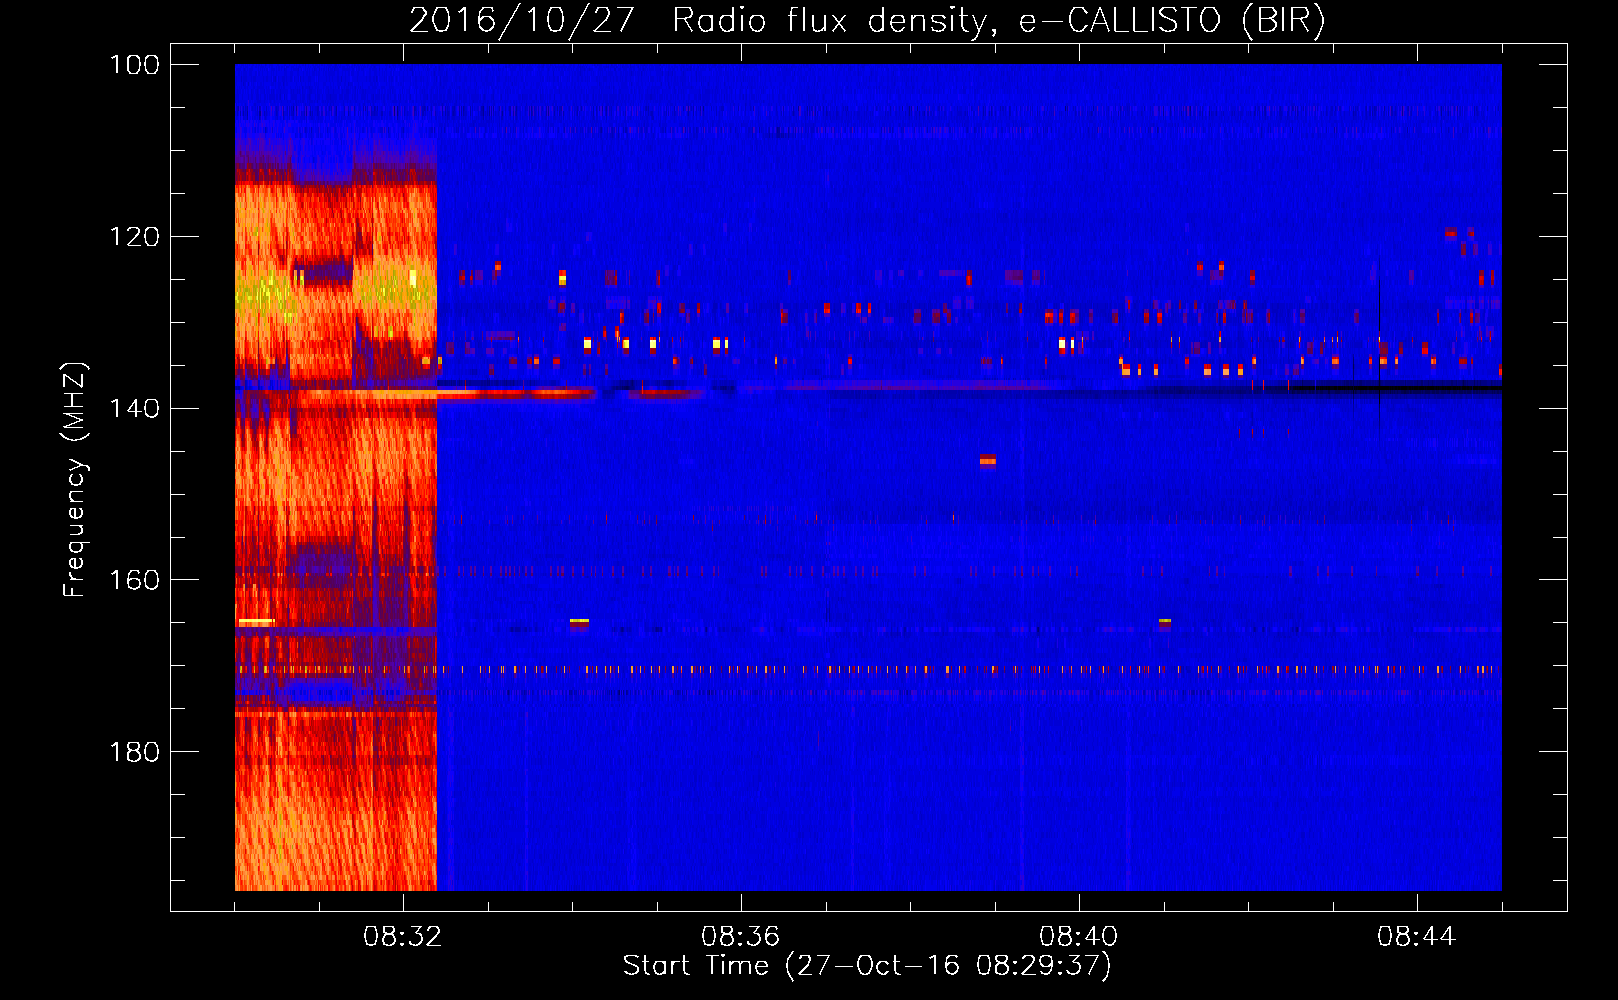Click the 08:44 time tick label
Image resolution: width=1618 pixels, height=1000 pixels.
pos(1417,937)
